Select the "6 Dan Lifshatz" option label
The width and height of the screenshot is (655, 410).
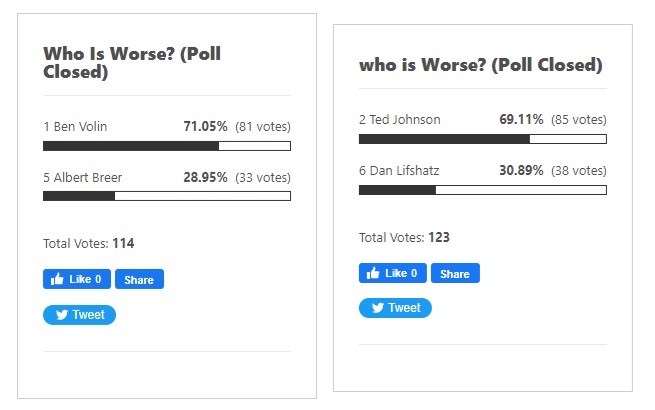point(399,170)
